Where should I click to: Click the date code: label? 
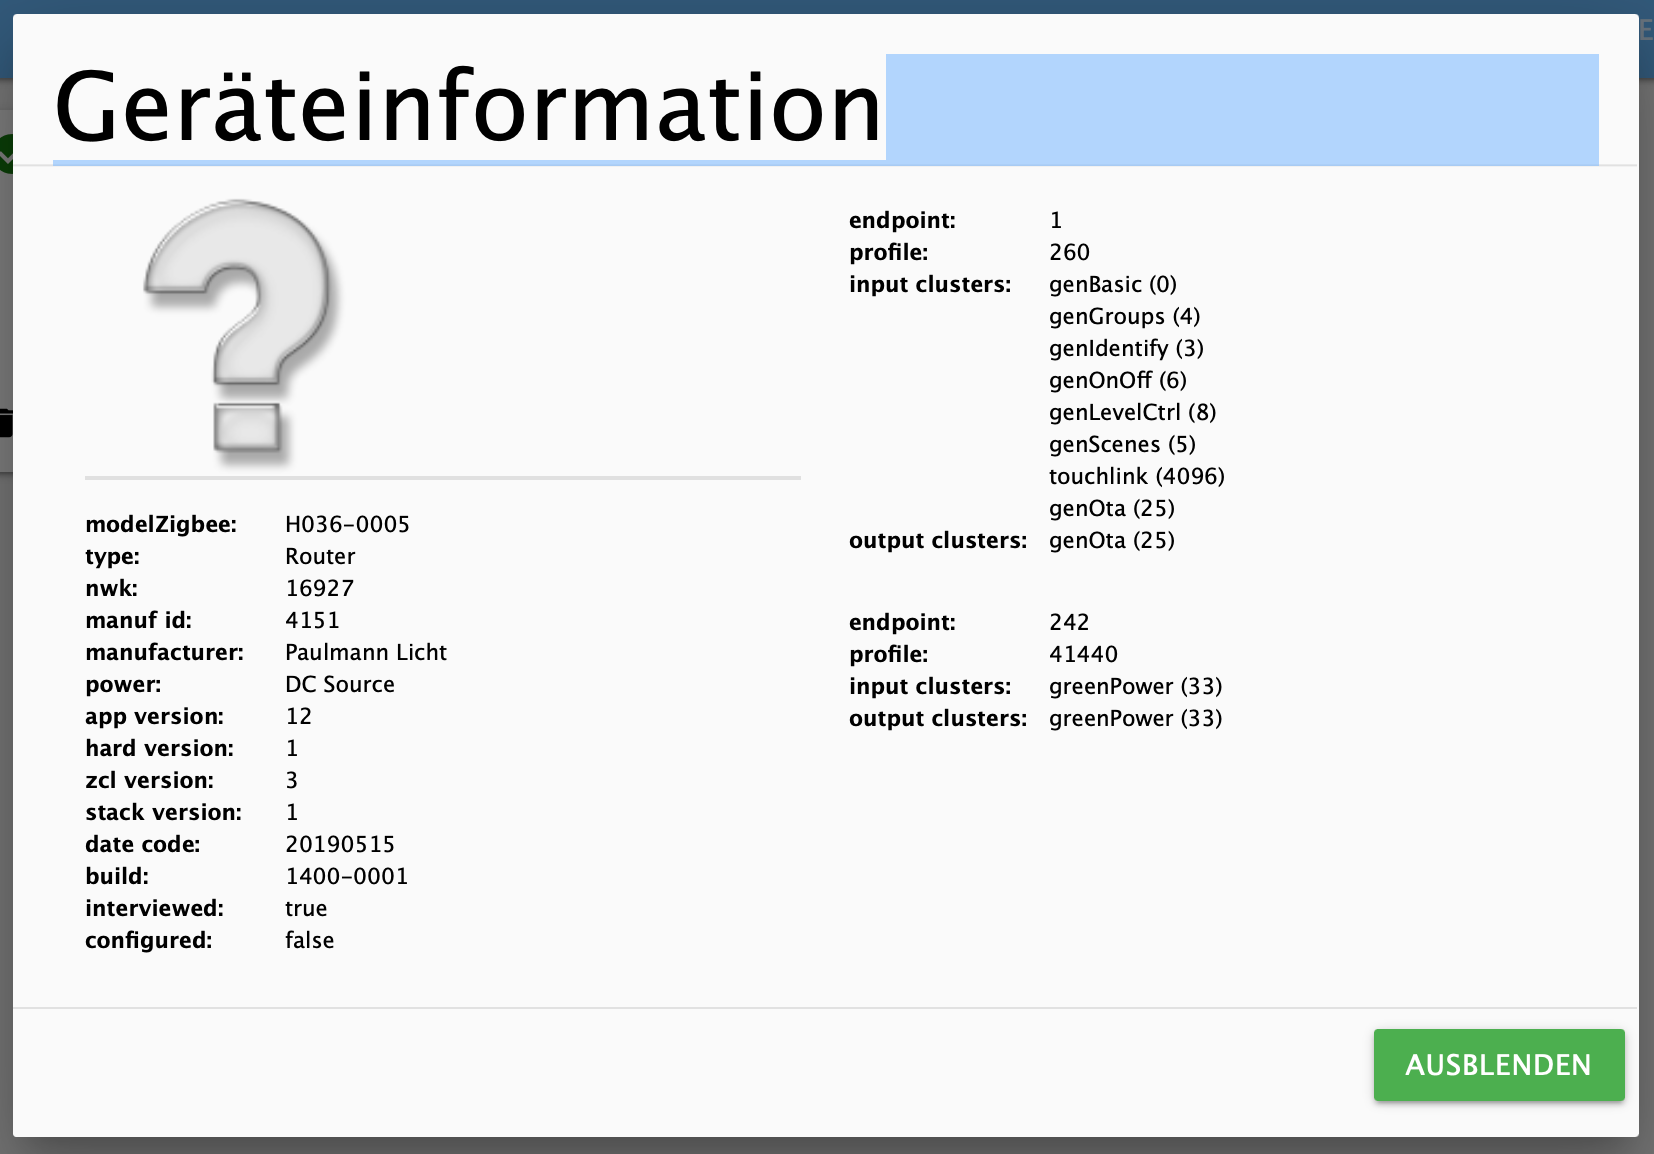click(142, 844)
